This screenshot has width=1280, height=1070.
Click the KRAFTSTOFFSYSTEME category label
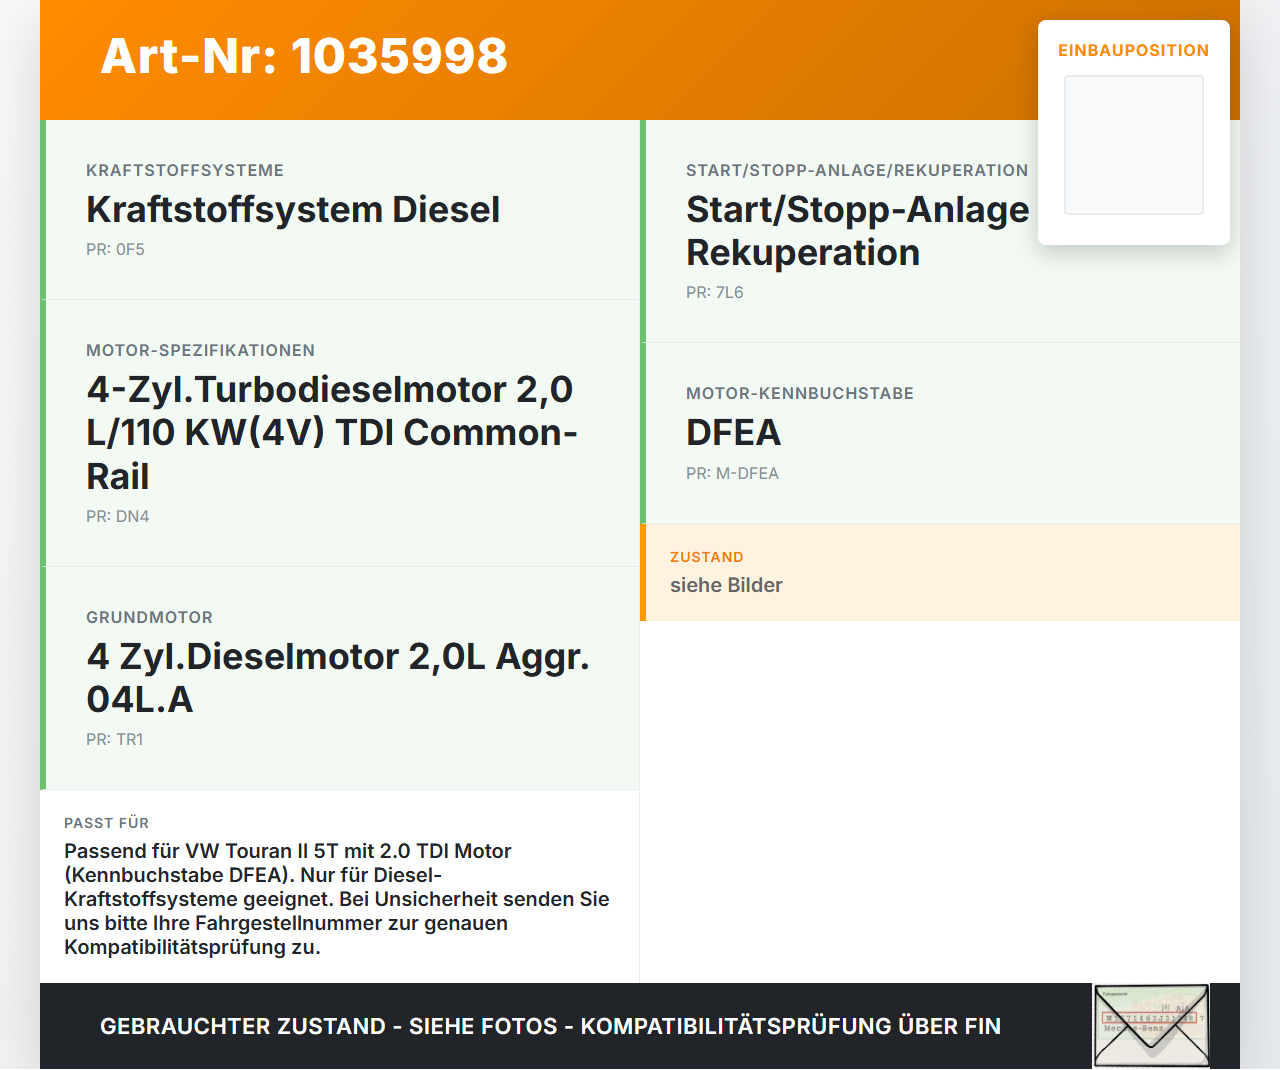click(185, 170)
